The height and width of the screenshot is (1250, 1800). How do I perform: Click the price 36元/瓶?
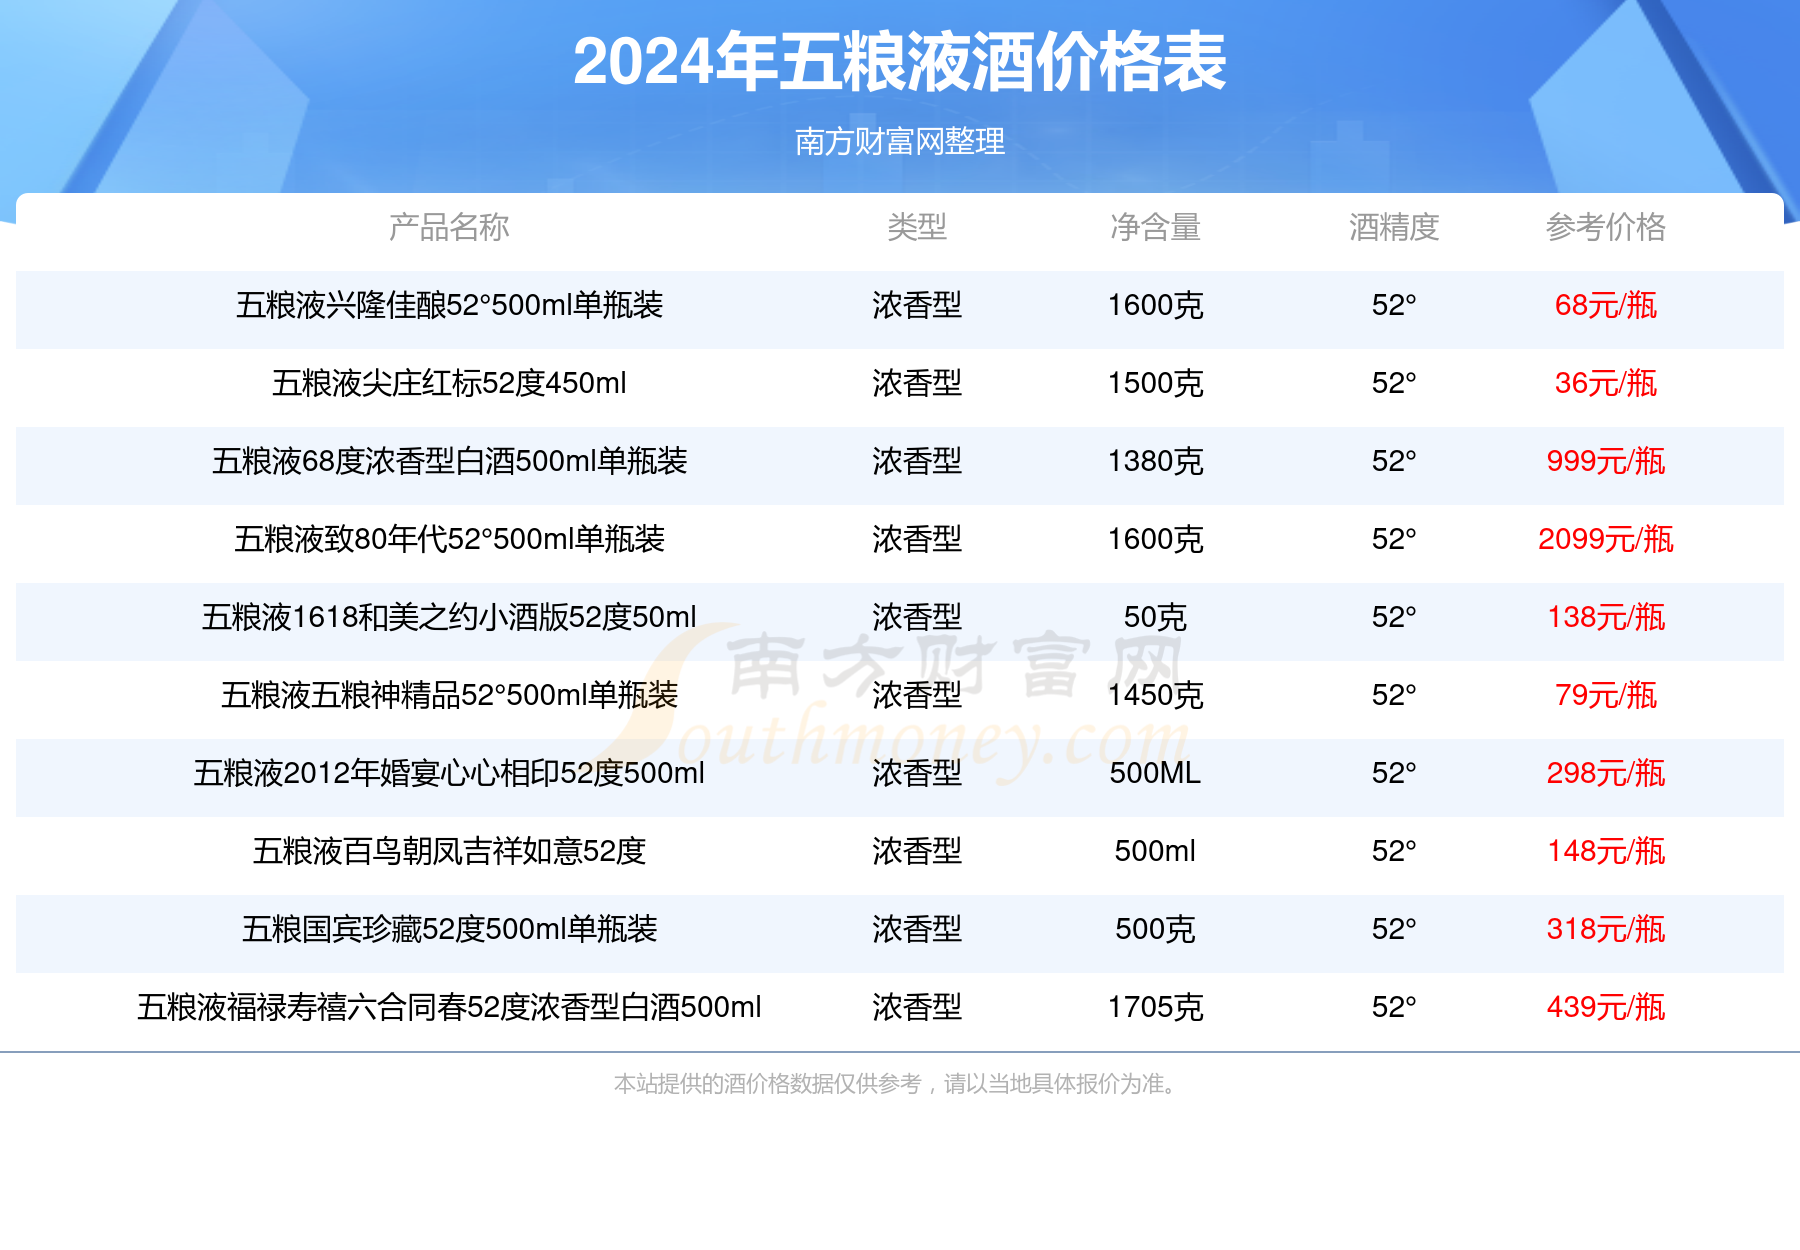[x=1606, y=383]
